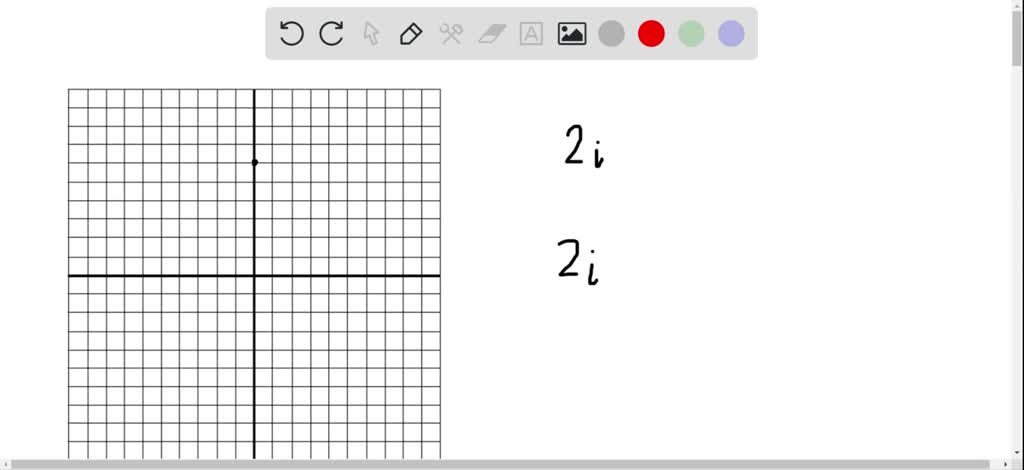Redo the last undone stroke
The image size is (1024, 470).
coord(331,33)
